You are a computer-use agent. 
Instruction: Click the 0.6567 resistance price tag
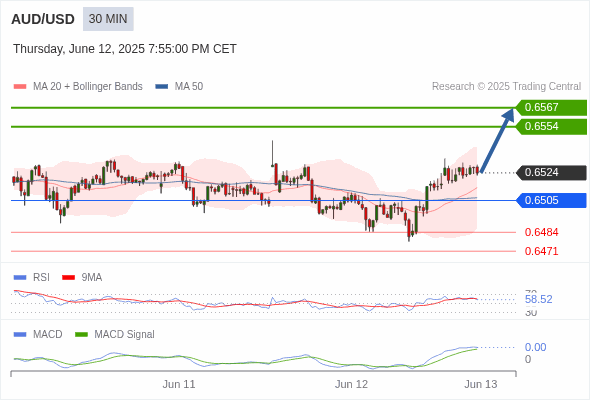click(x=551, y=108)
